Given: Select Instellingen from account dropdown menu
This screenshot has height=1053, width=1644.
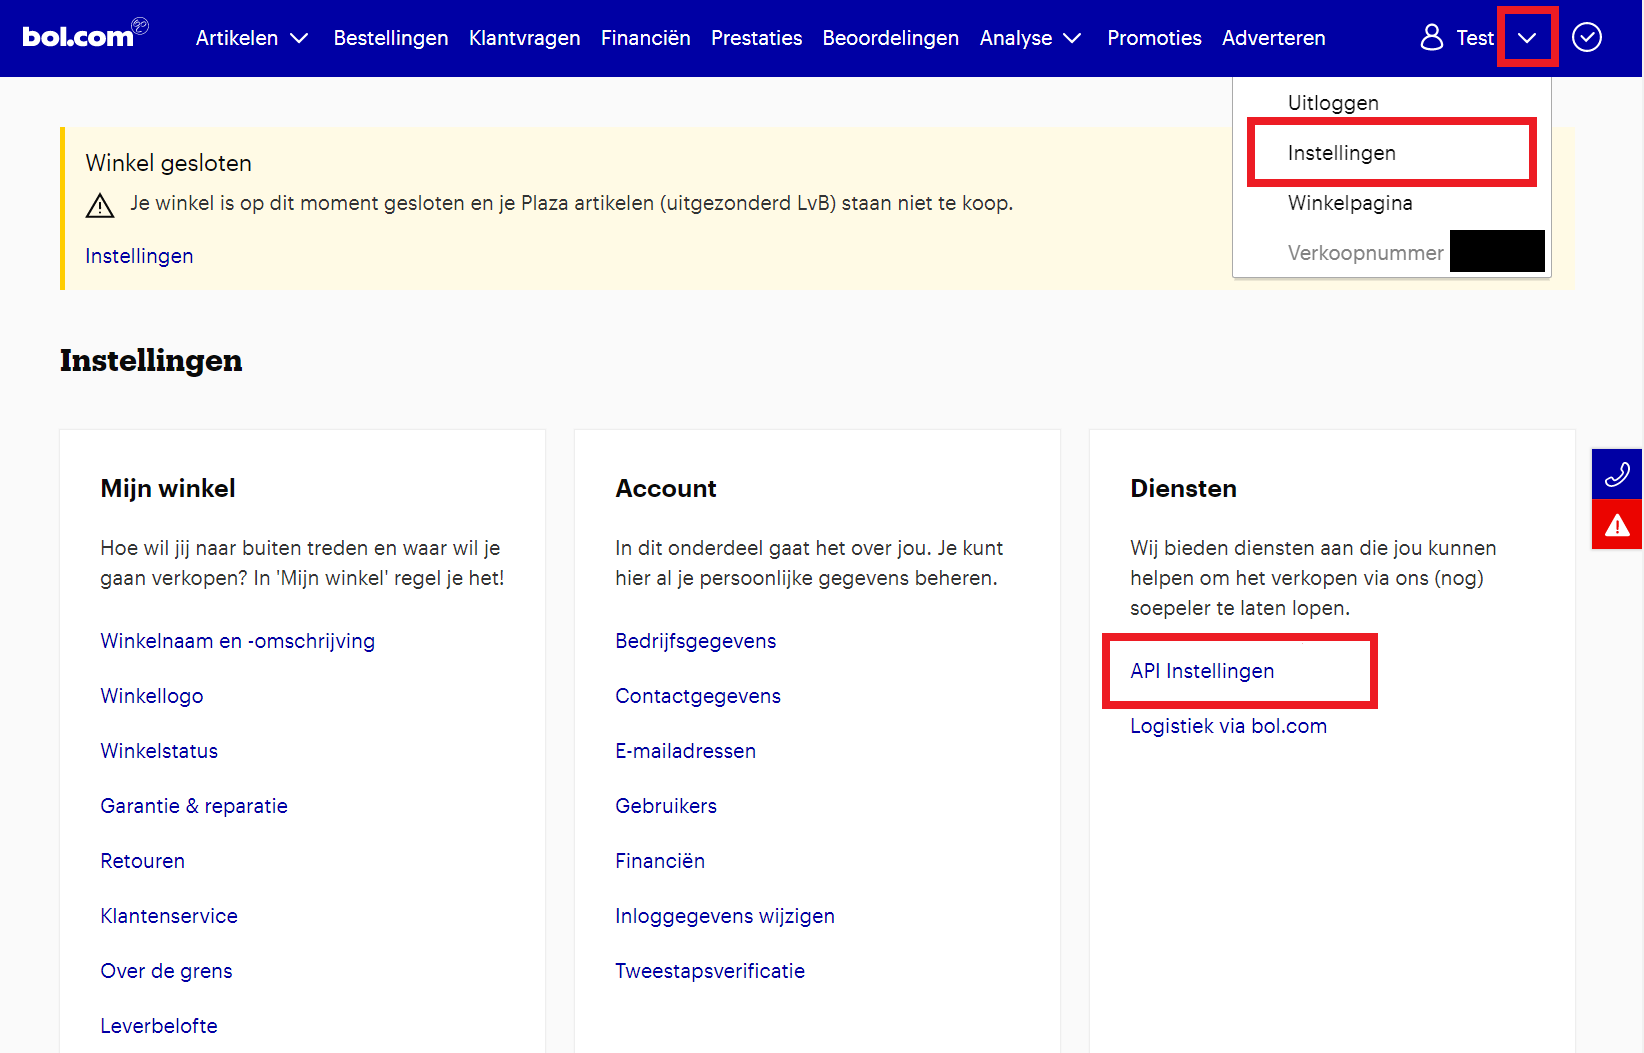Looking at the screenshot, I should point(1342,153).
